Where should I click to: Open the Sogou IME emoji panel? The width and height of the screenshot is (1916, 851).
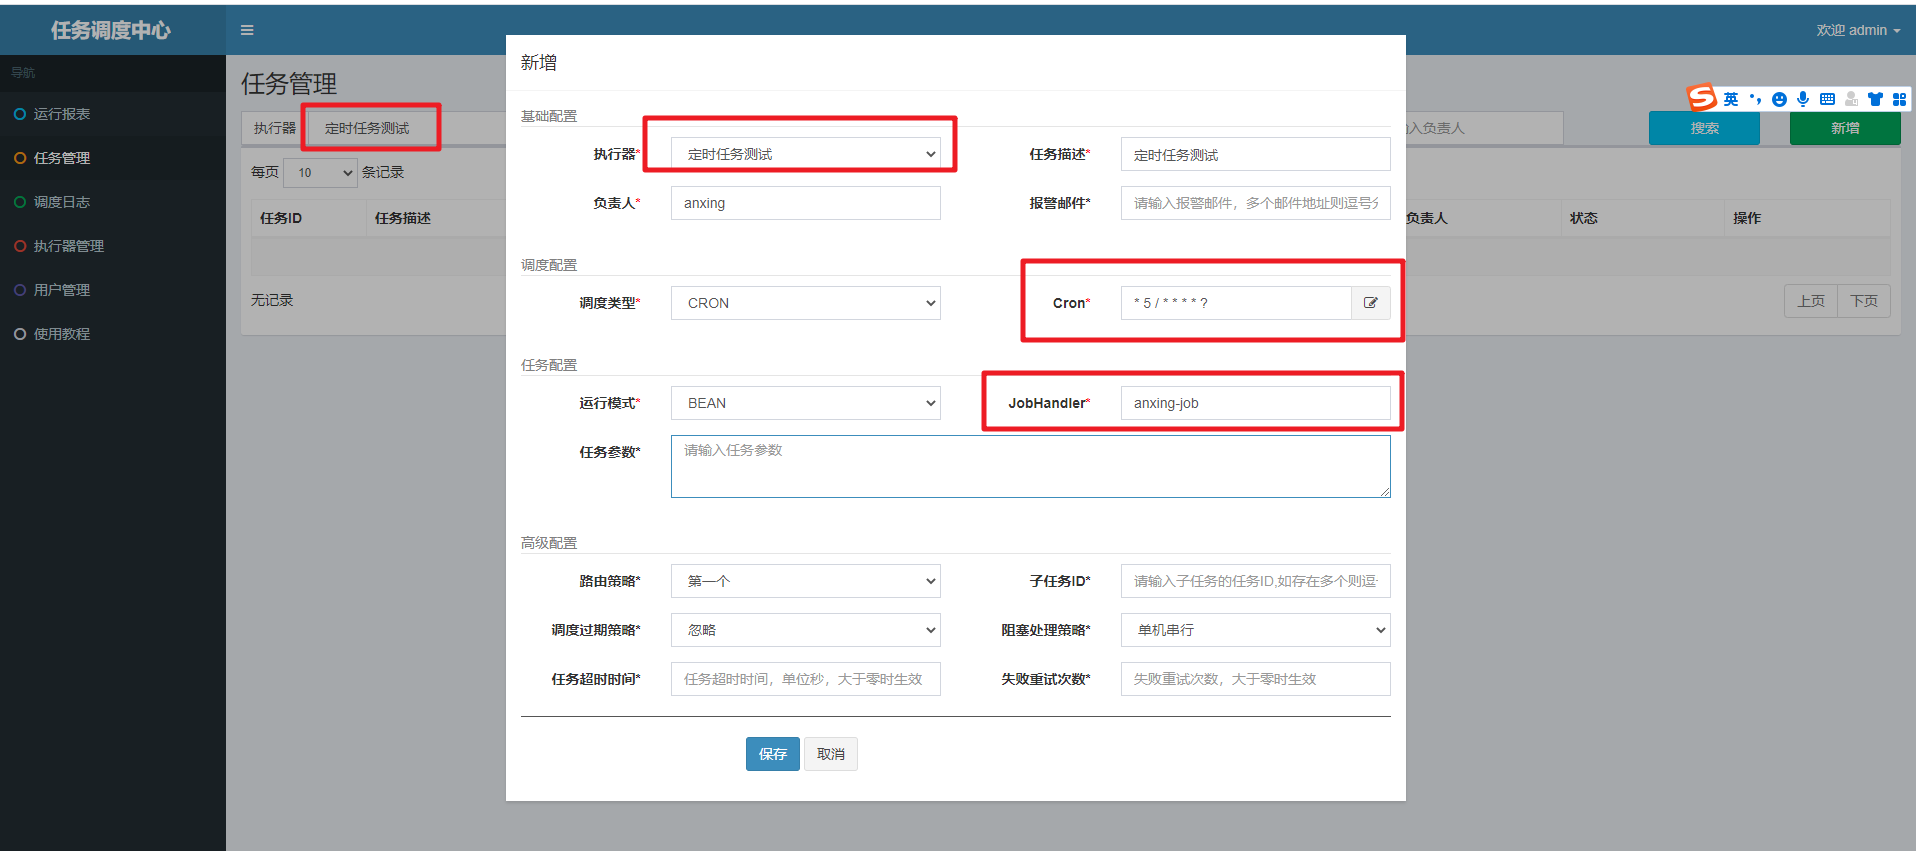click(1779, 99)
